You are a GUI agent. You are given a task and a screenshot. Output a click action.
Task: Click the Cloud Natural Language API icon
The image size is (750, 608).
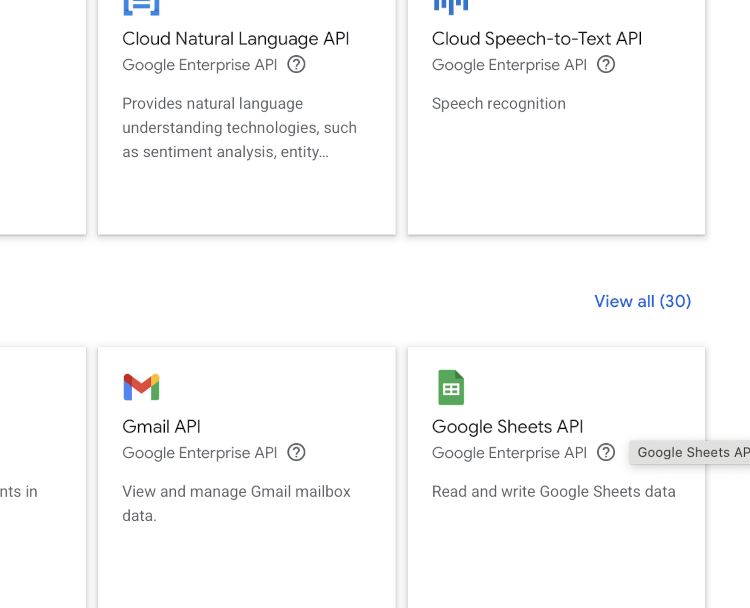coord(141,7)
